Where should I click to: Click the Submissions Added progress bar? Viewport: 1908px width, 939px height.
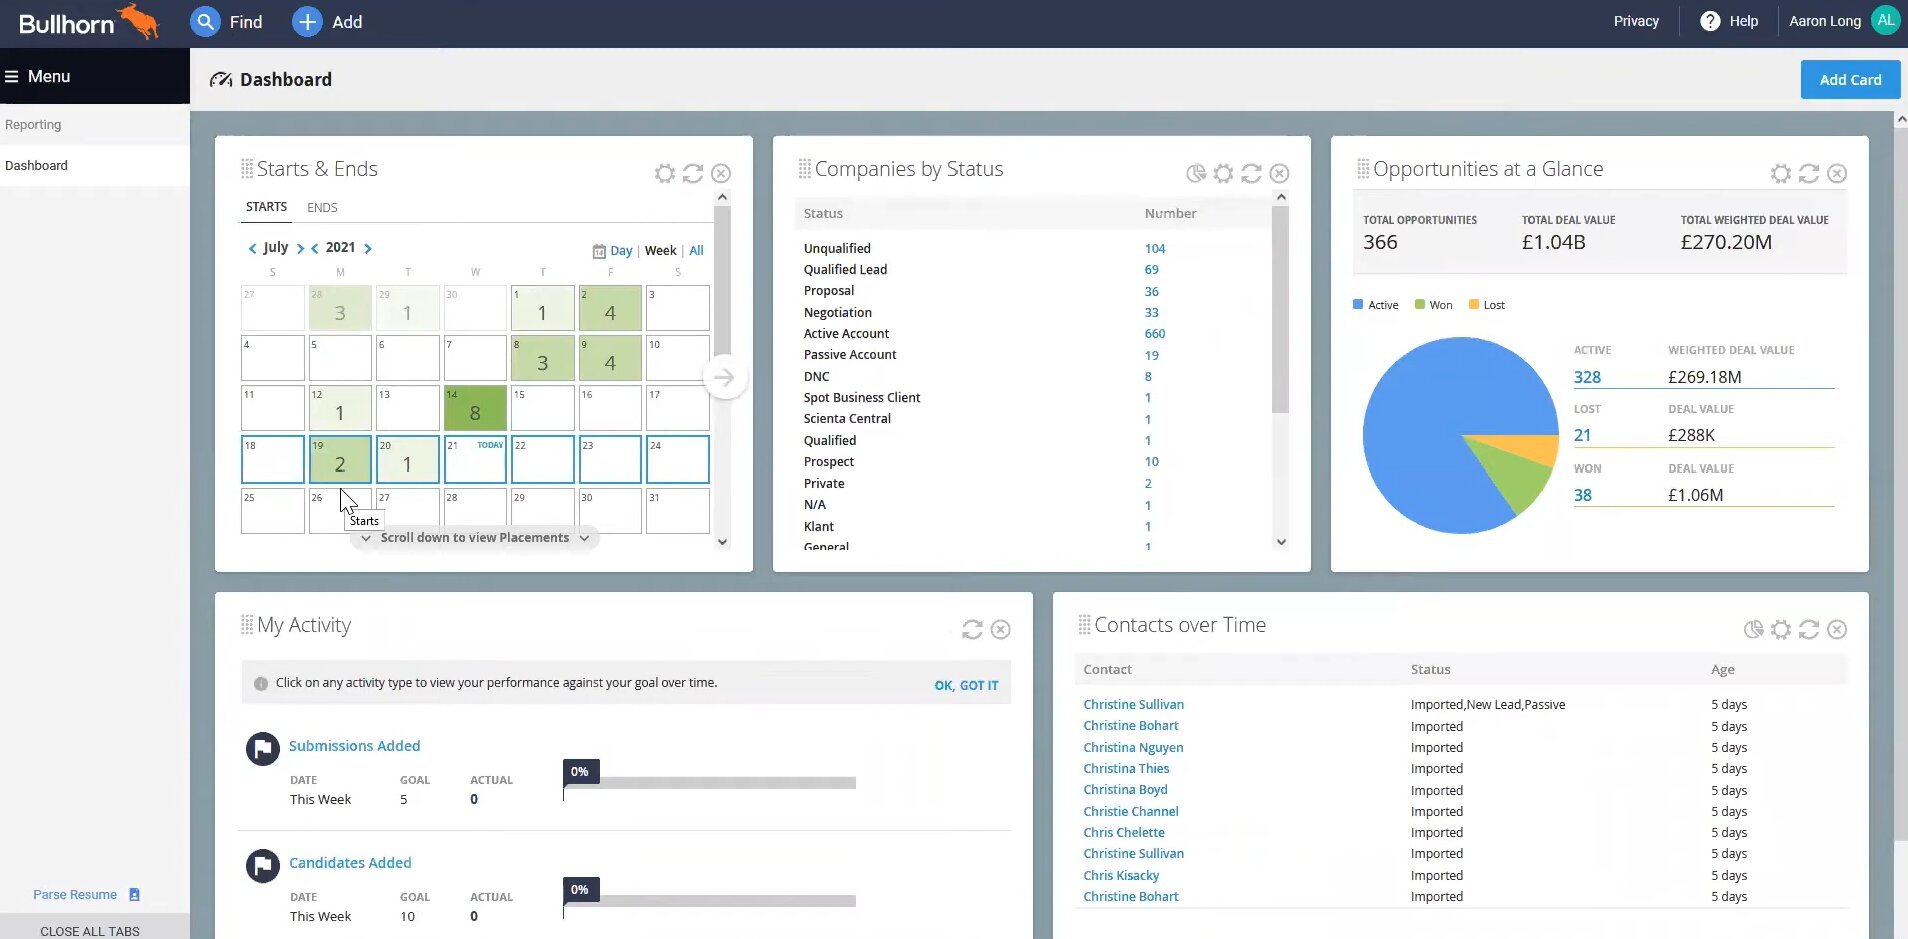[x=709, y=783]
